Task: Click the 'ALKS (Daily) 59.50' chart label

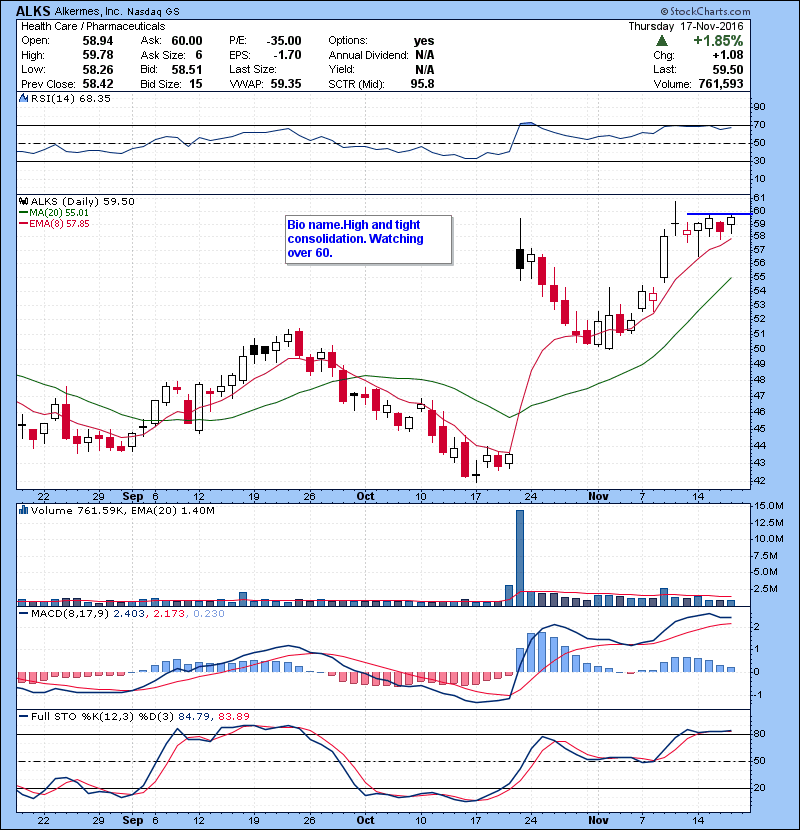Action: click(x=83, y=201)
